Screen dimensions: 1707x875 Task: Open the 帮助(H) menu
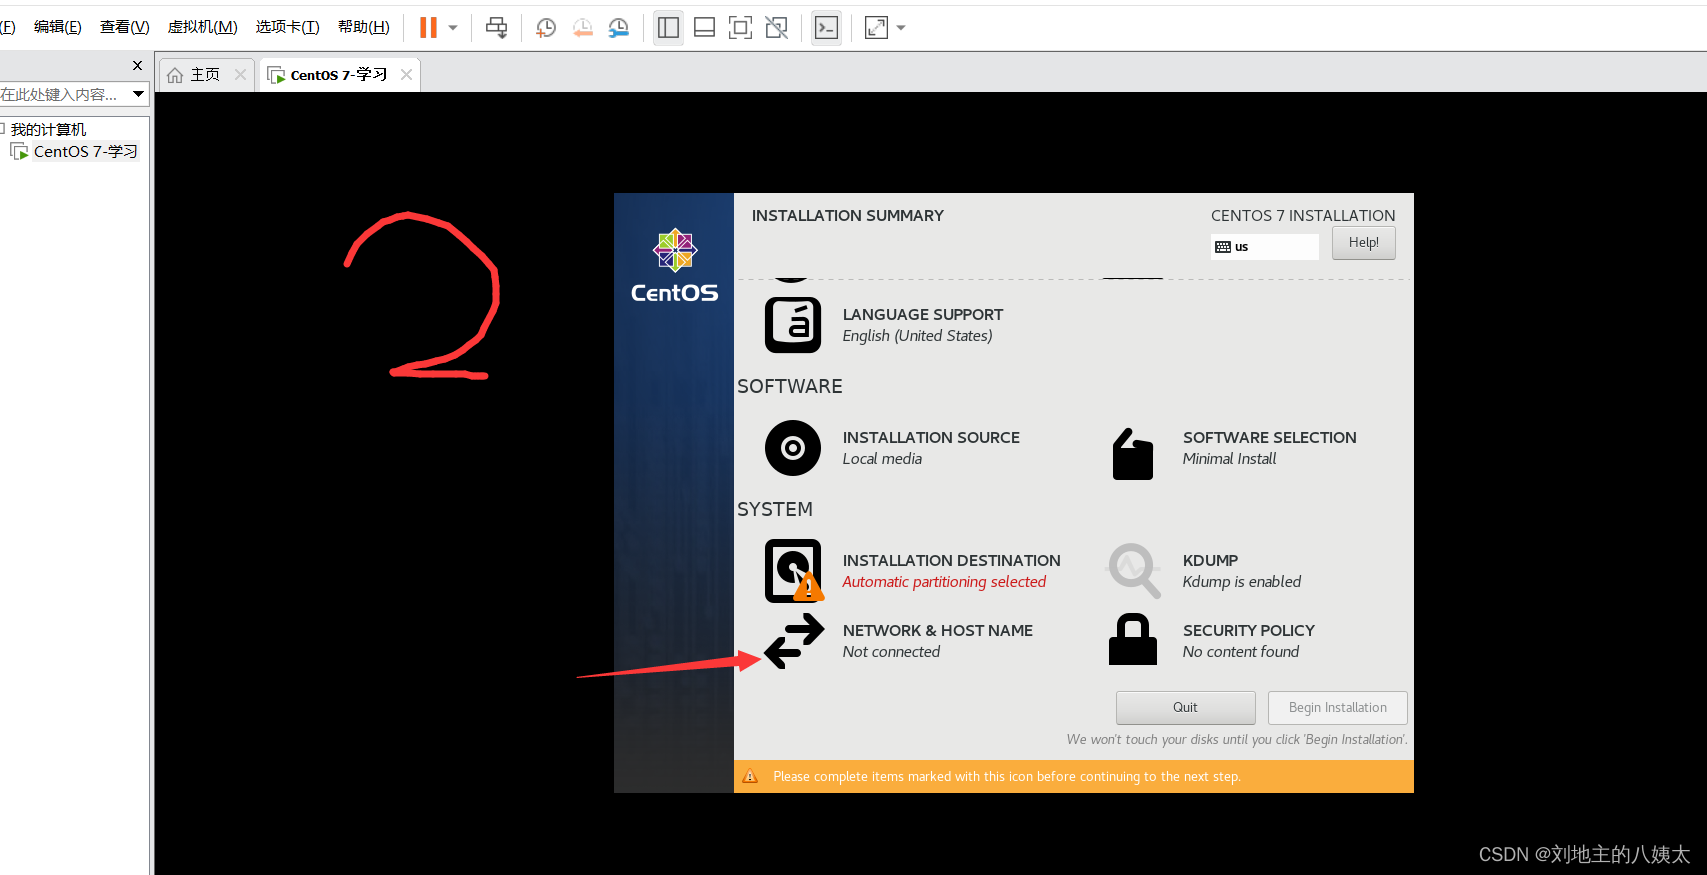pos(364,27)
